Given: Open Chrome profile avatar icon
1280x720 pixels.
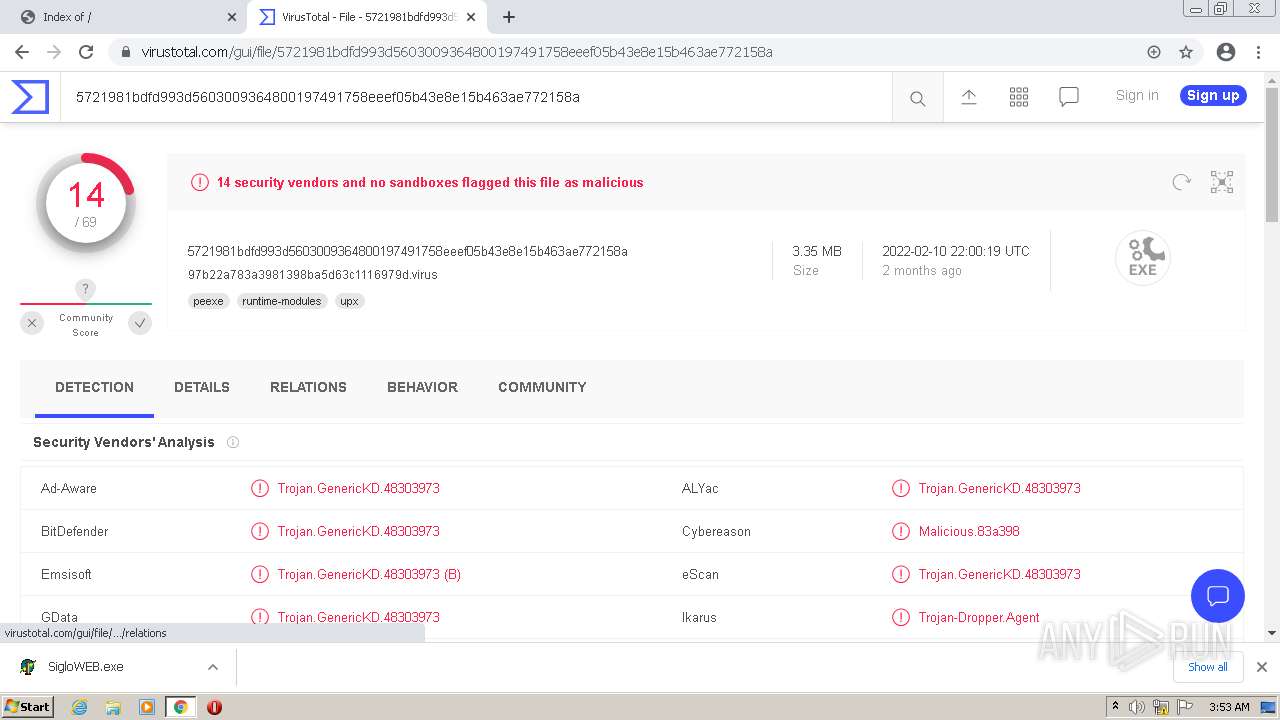Looking at the screenshot, I should (x=1225, y=52).
